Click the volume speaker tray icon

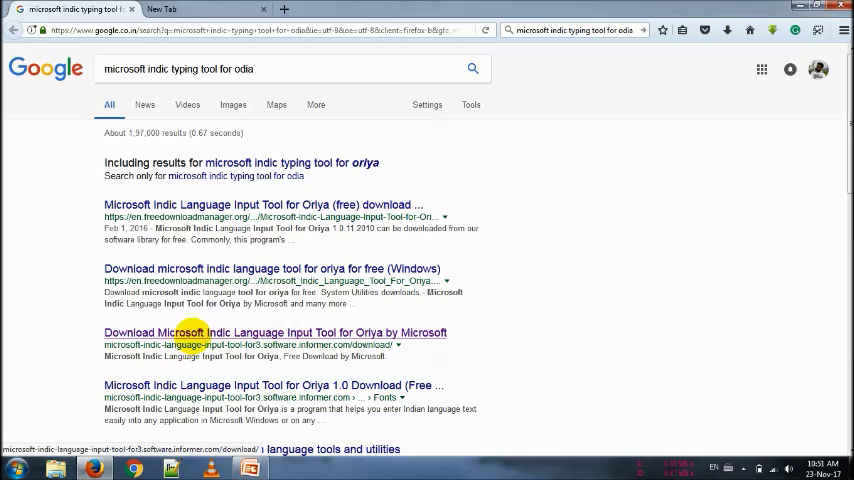(x=789, y=469)
